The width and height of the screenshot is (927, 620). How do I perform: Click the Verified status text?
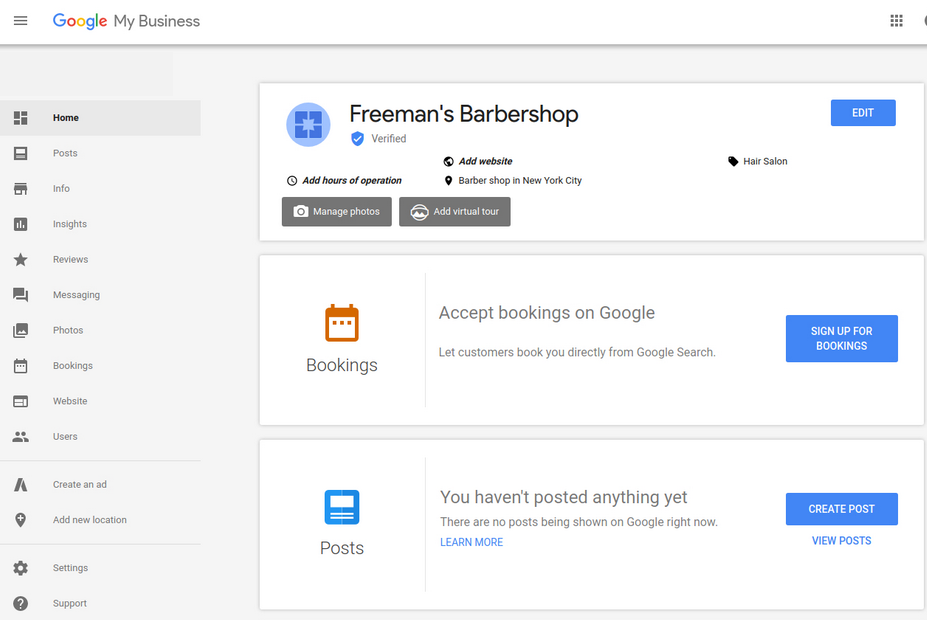(388, 139)
